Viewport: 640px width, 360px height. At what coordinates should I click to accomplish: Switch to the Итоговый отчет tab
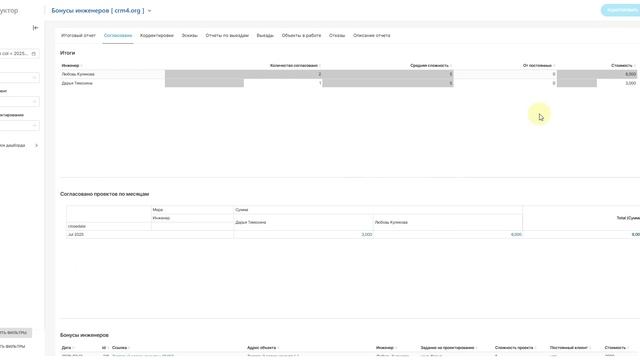pos(78,36)
